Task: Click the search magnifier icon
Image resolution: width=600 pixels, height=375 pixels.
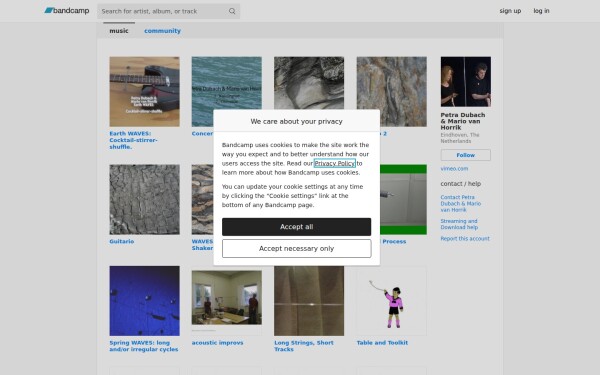Action: [232, 11]
